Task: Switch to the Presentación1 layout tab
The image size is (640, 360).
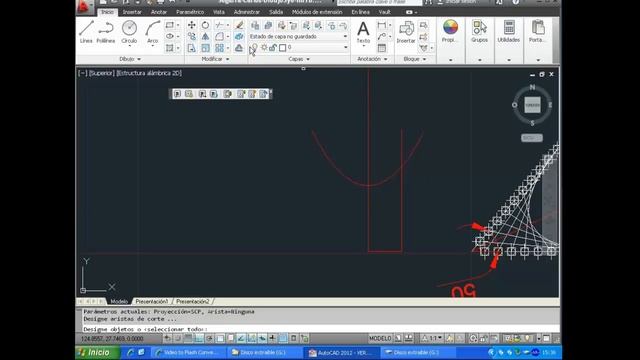Action: point(151,302)
